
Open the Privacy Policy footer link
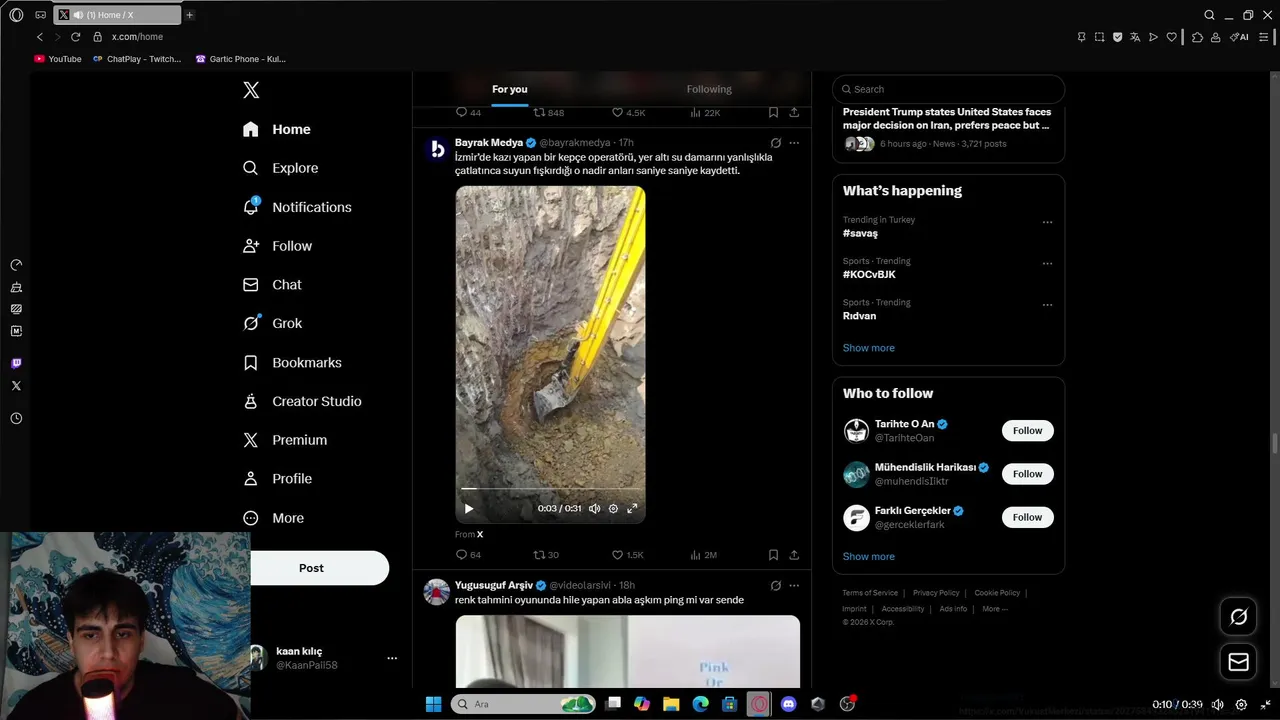pyautogui.click(x=936, y=593)
